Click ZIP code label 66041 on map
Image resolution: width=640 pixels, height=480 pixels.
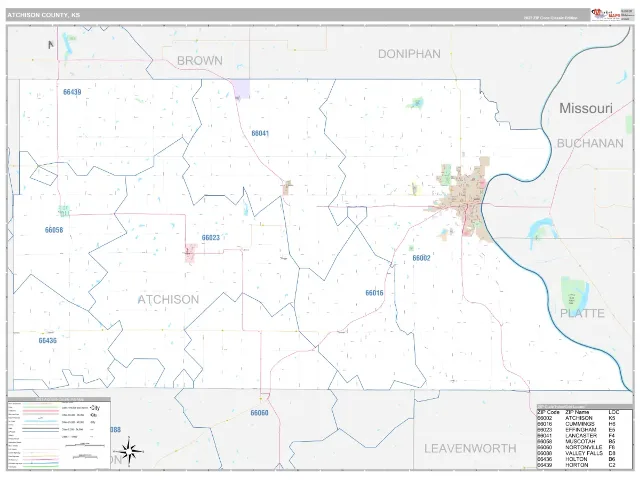[x=260, y=133]
